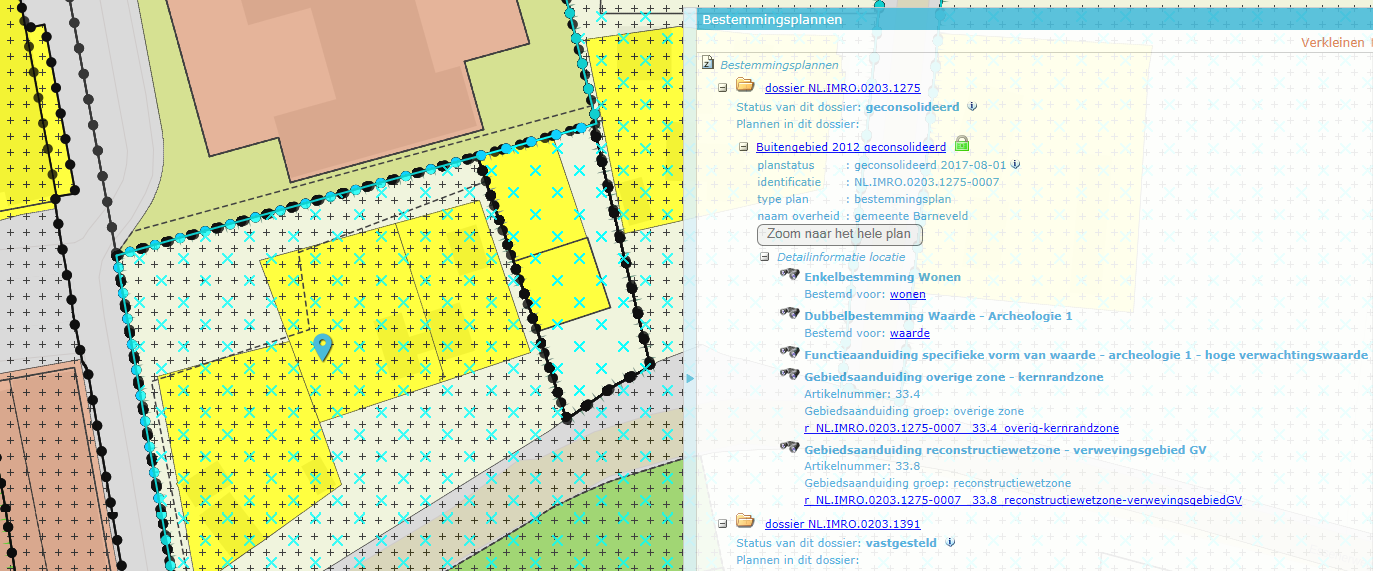
Task: Open the 33.4 overig-kernrandzone rule link
Action: point(961,428)
